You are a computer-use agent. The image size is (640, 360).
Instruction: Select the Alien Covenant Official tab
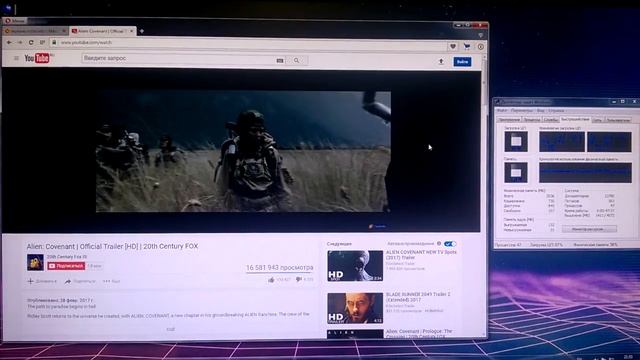click(102, 31)
